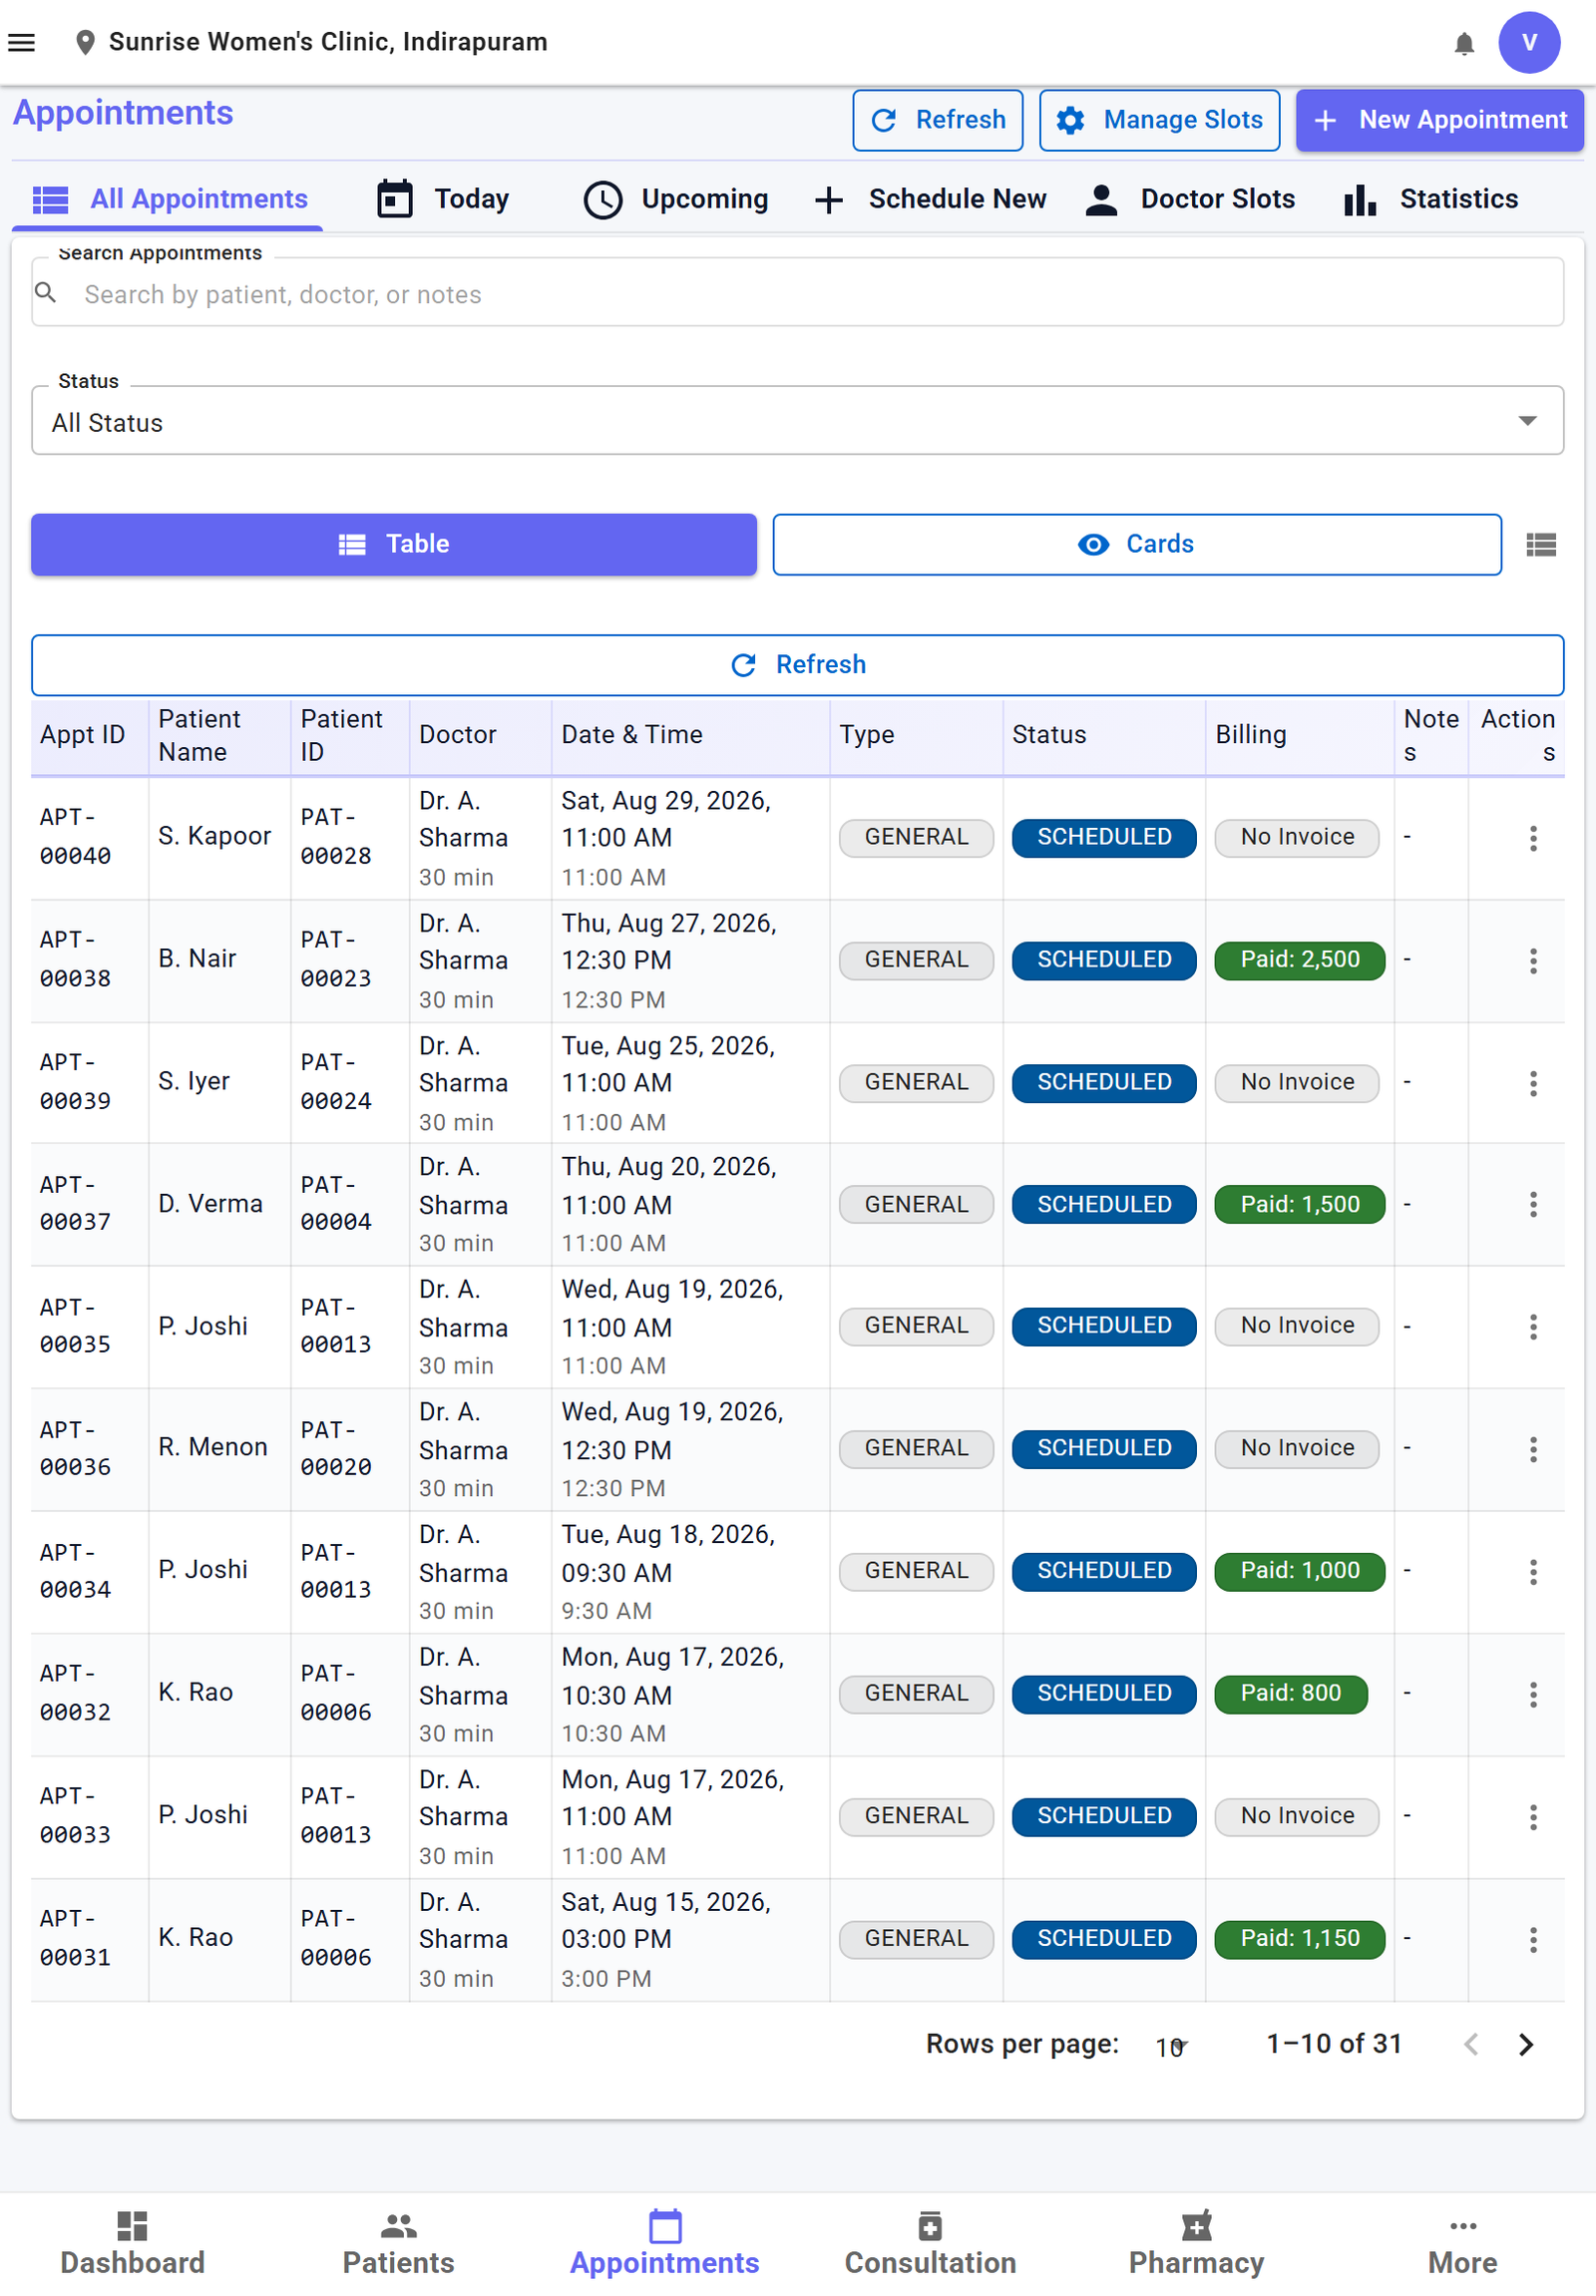Open actions menu for APT-00034 row
The image size is (1596, 2296).
[x=1533, y=1572]
